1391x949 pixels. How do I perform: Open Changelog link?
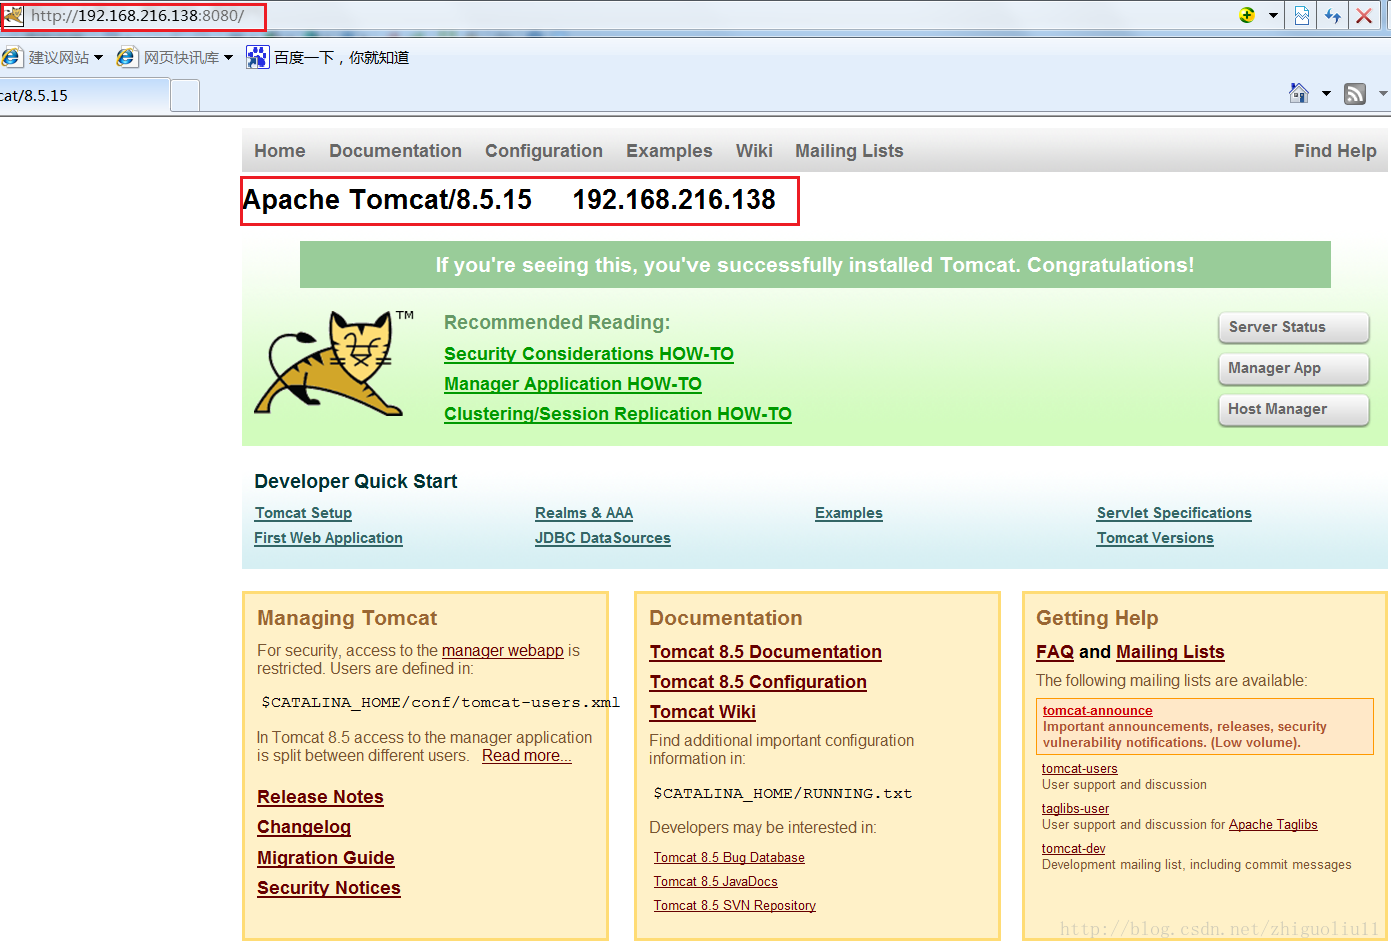pyautogui.click(x=304, y=827)
